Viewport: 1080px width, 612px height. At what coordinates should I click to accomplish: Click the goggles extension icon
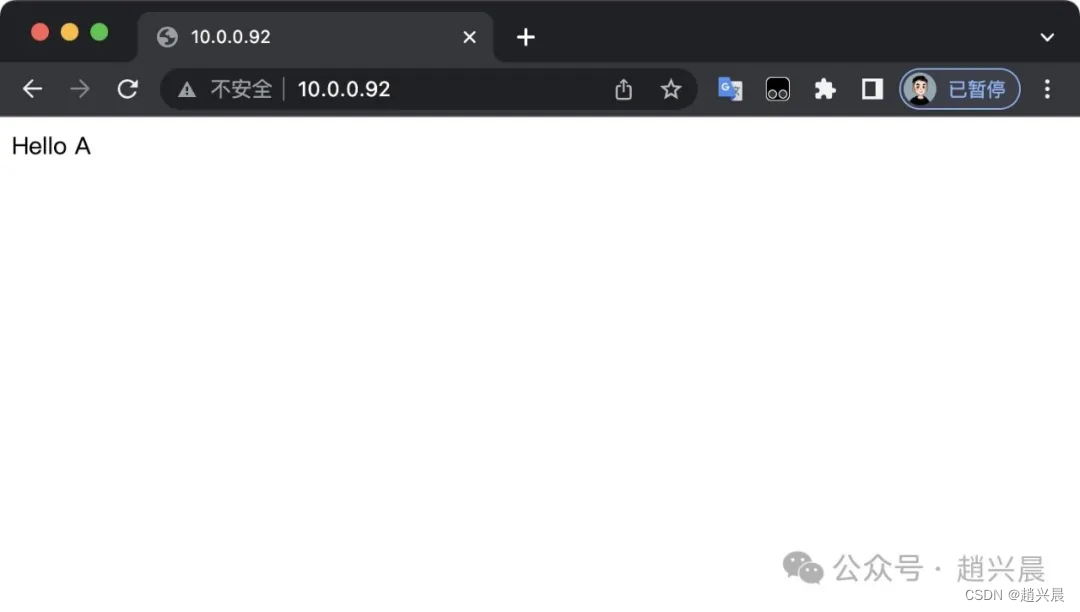click(778, 89)
